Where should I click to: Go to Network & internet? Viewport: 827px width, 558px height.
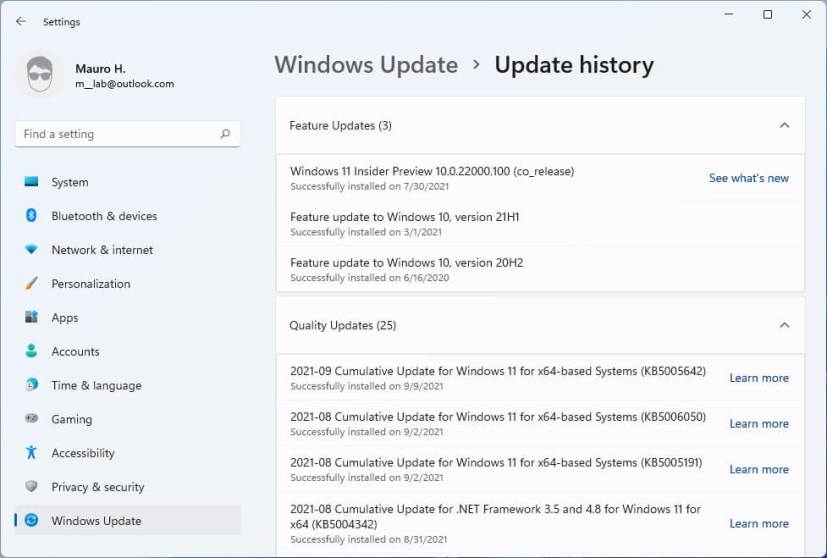[102, 250]
